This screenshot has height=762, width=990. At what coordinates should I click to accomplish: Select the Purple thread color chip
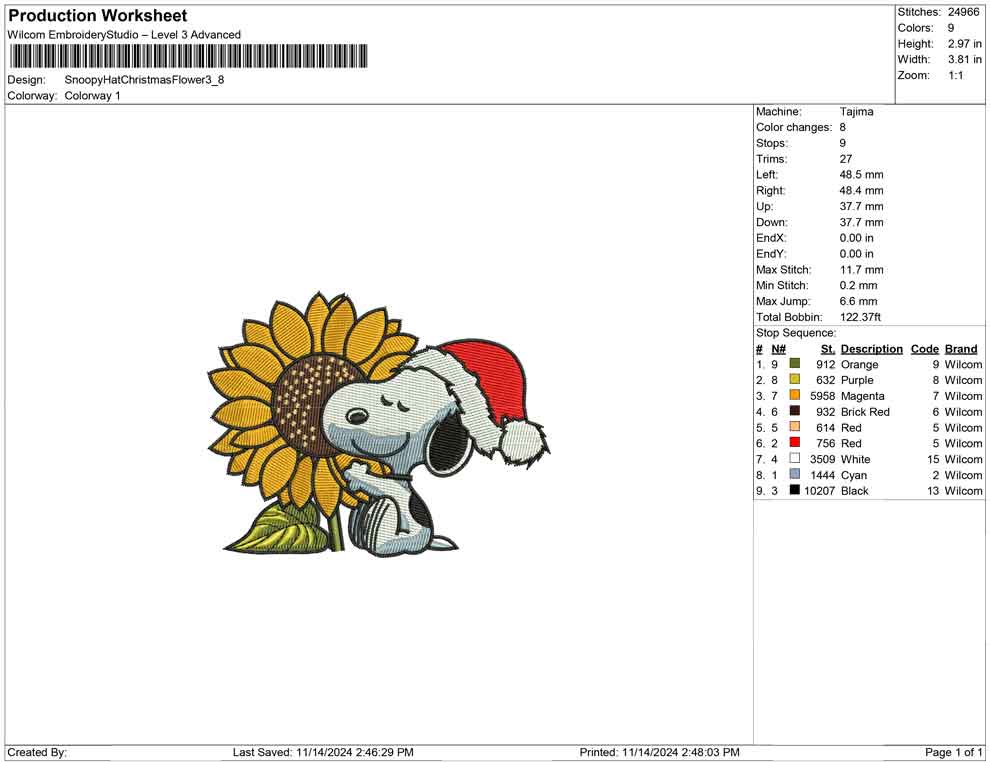(793, 380)
